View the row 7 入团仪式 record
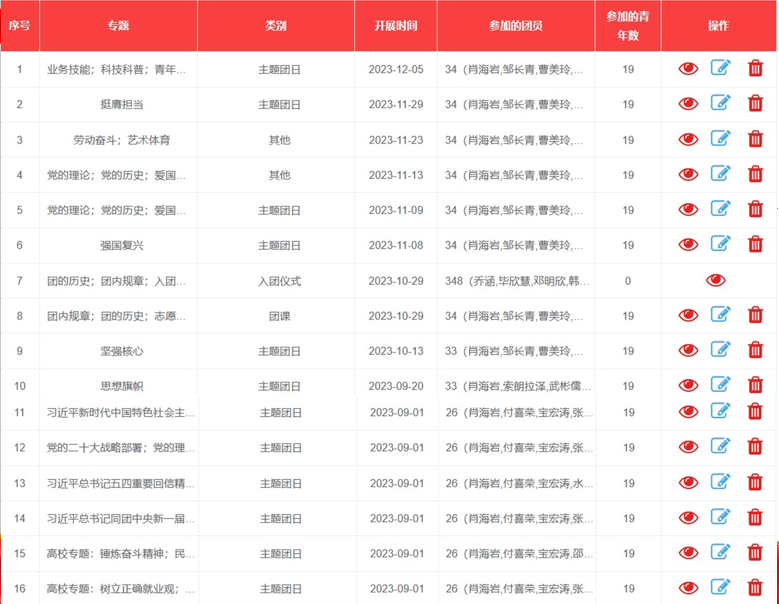 [716, 281]
